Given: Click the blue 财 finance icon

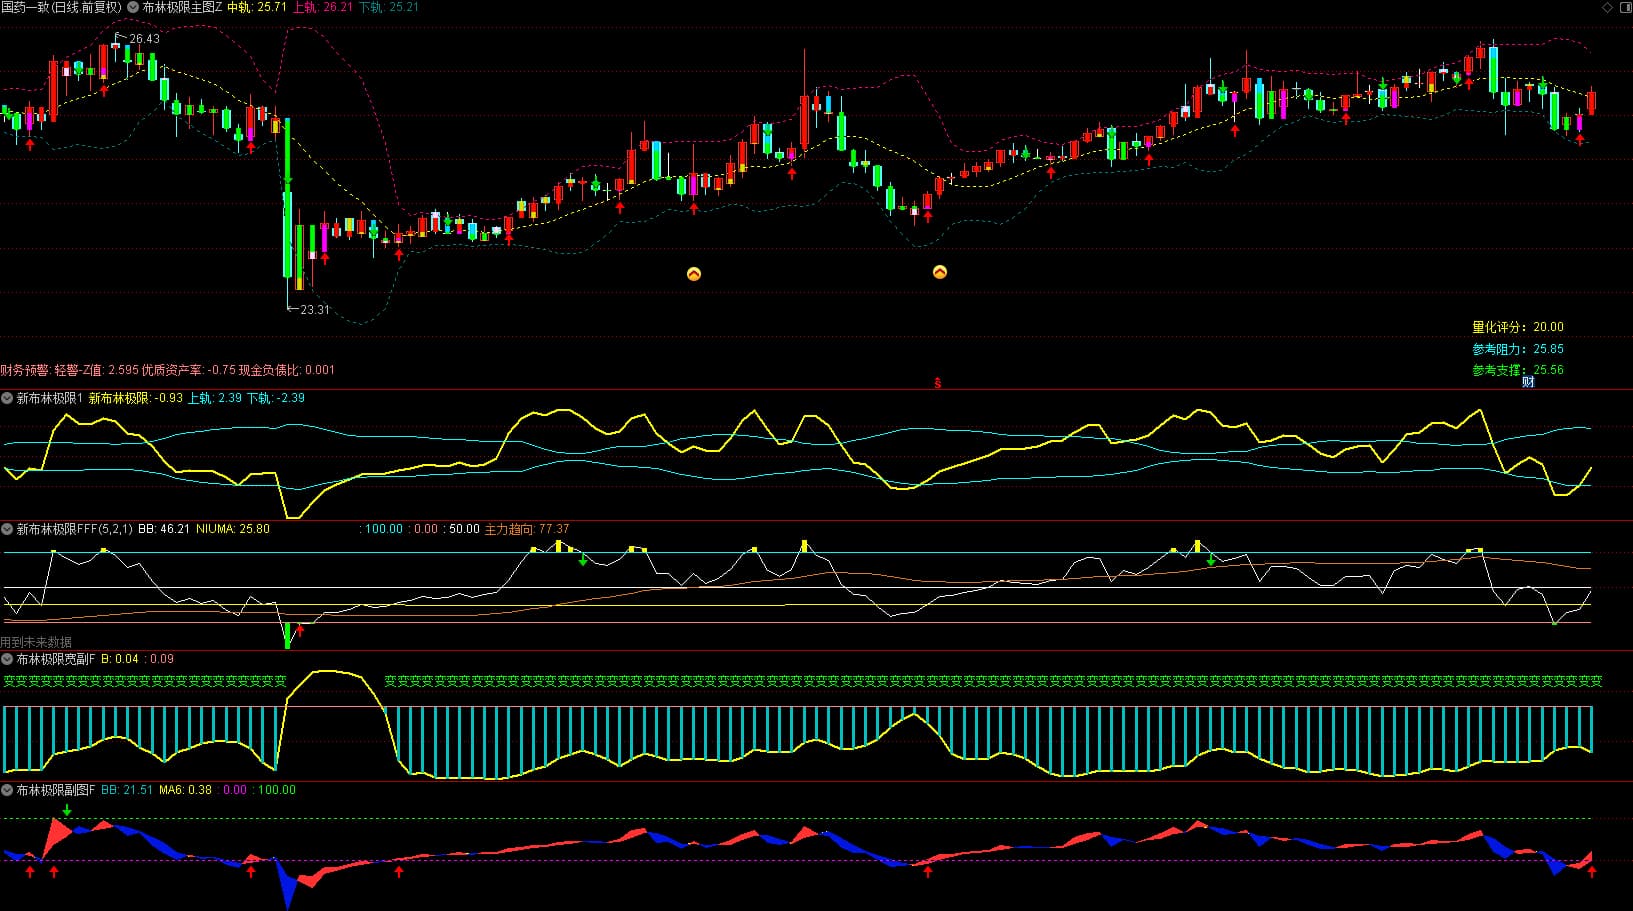Looking at the screenshot, I should pyautogui.click(x=1528, y=382).
